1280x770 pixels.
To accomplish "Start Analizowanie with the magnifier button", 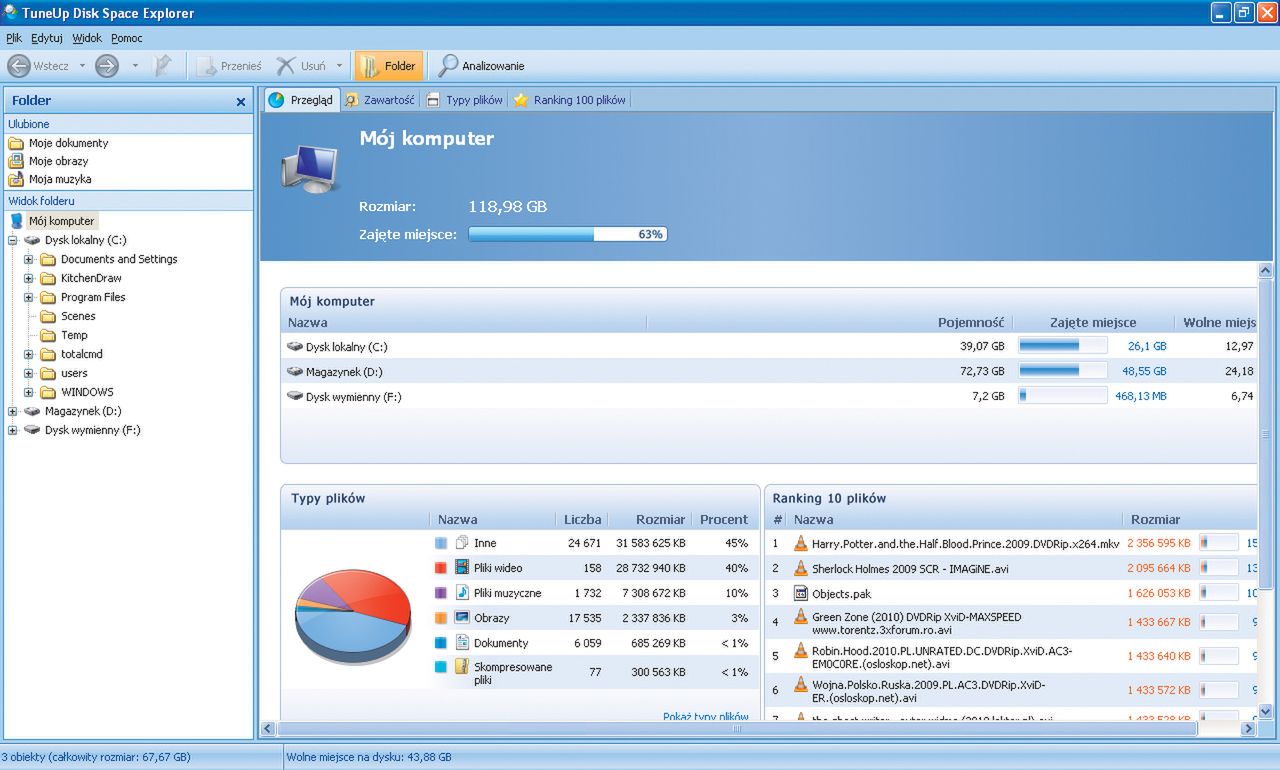I will click(482, 66).
